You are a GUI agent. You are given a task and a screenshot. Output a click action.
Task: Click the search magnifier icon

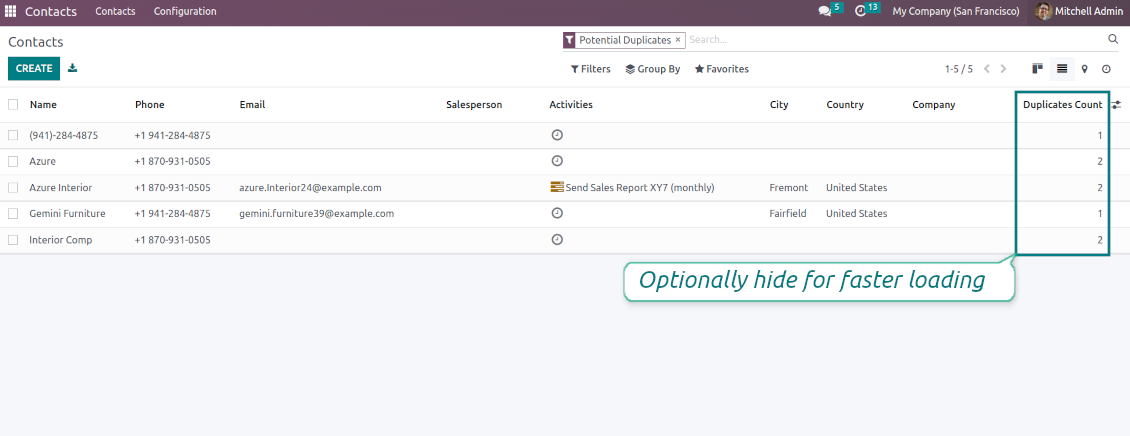click(x=1113, y=40)
